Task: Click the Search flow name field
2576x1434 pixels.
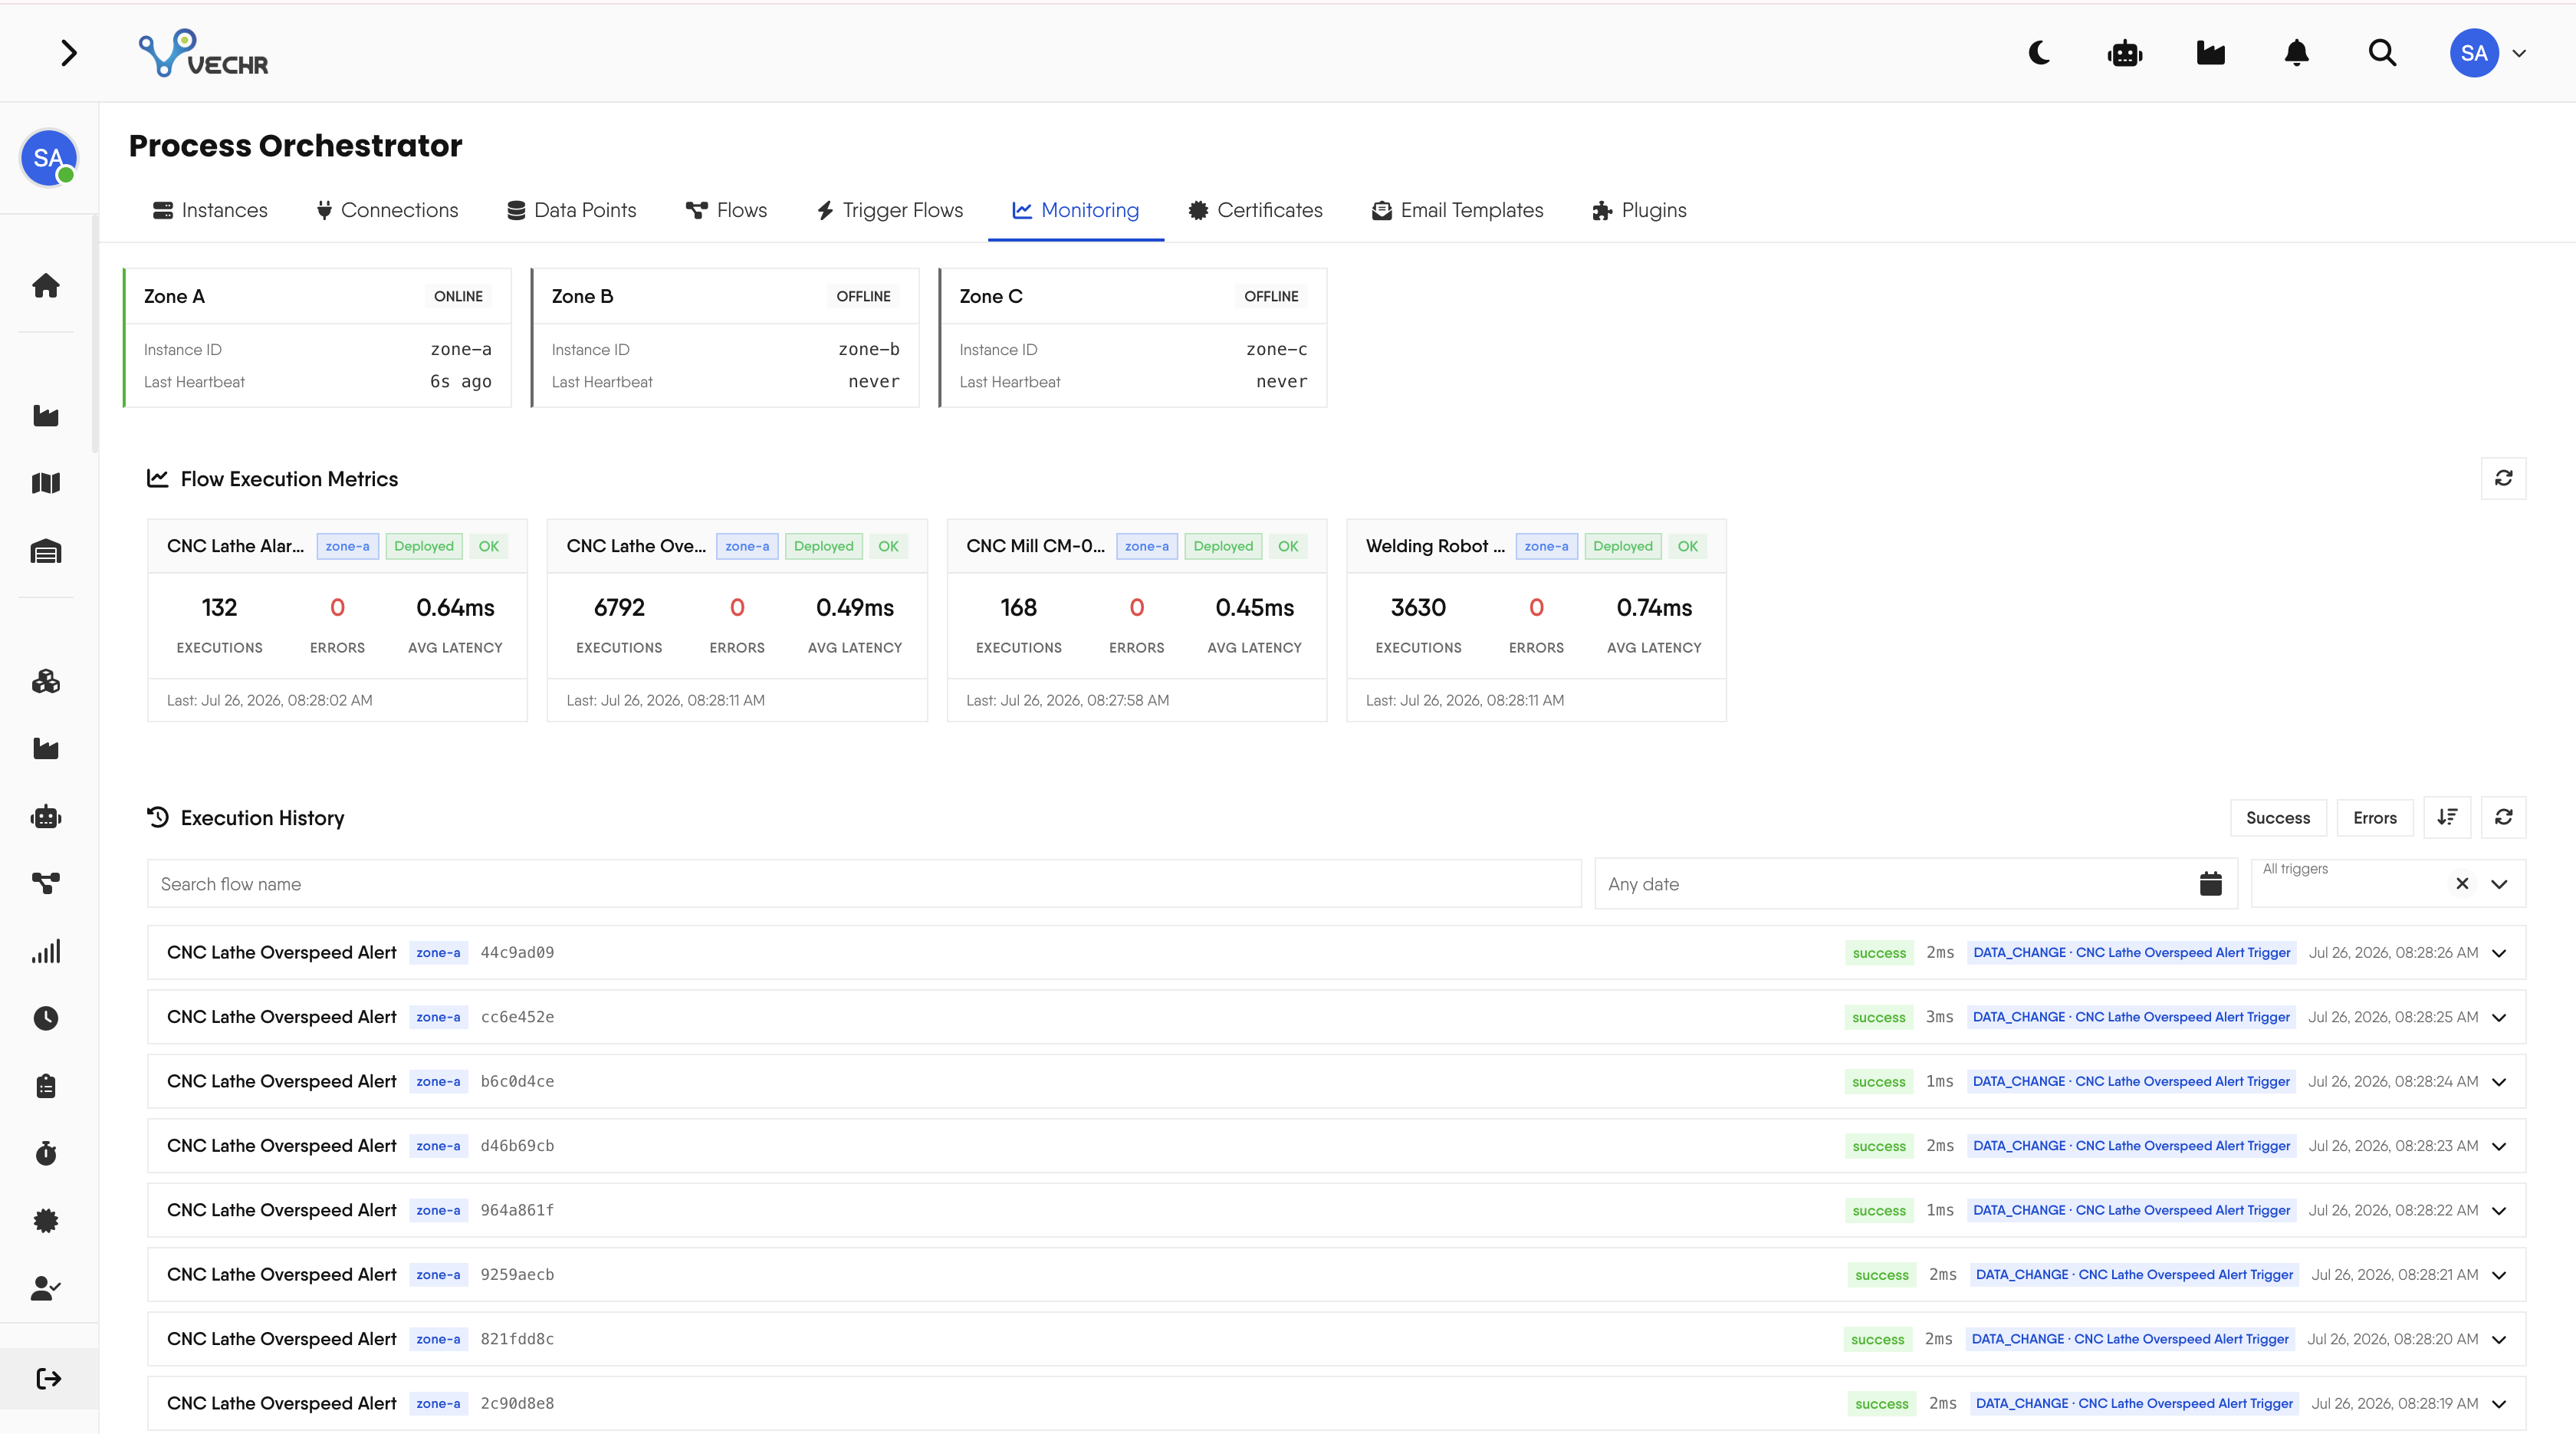Action: pos(864,884)
